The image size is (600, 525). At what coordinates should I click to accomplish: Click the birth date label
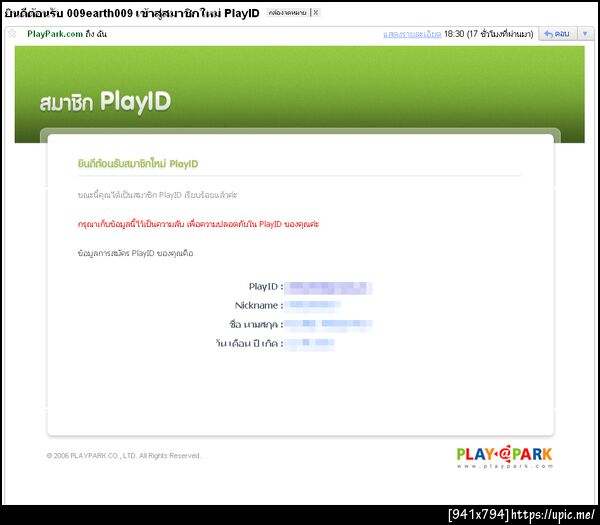tap(249, 343)
